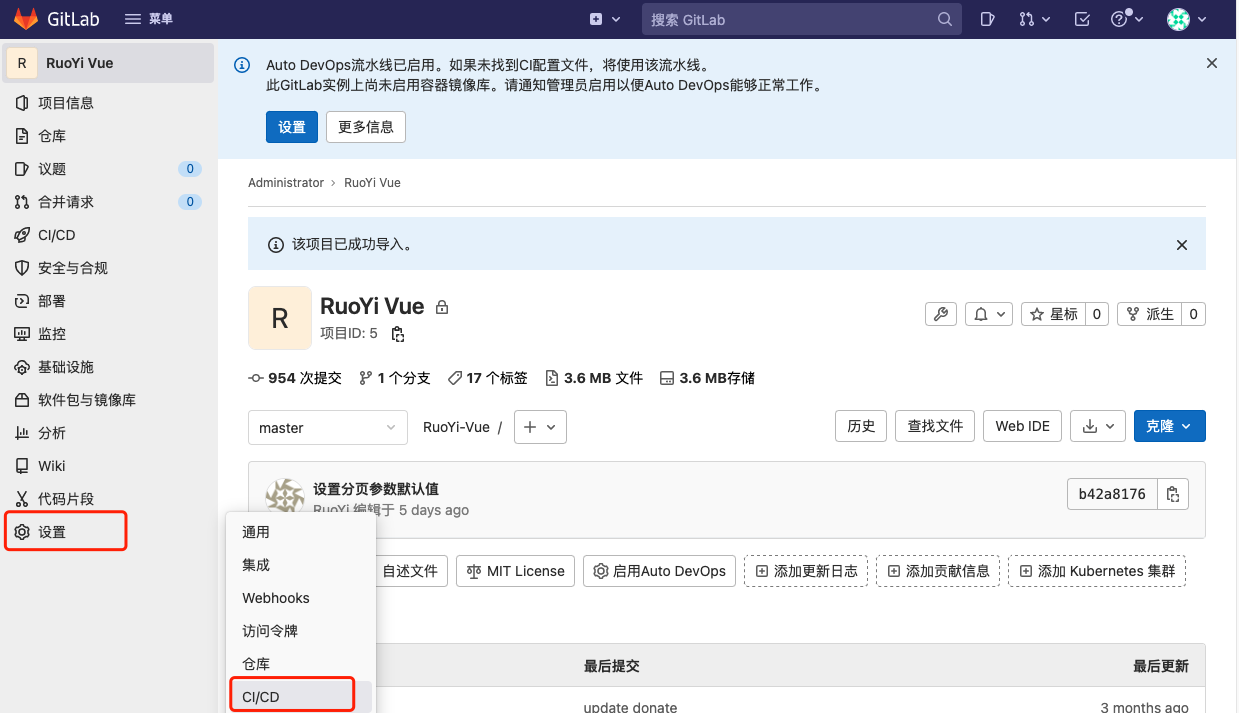This screenshot has height=713, width=1239.
Task: Click the 启用Auto DevOps button
Action: [x=659, y=571]
